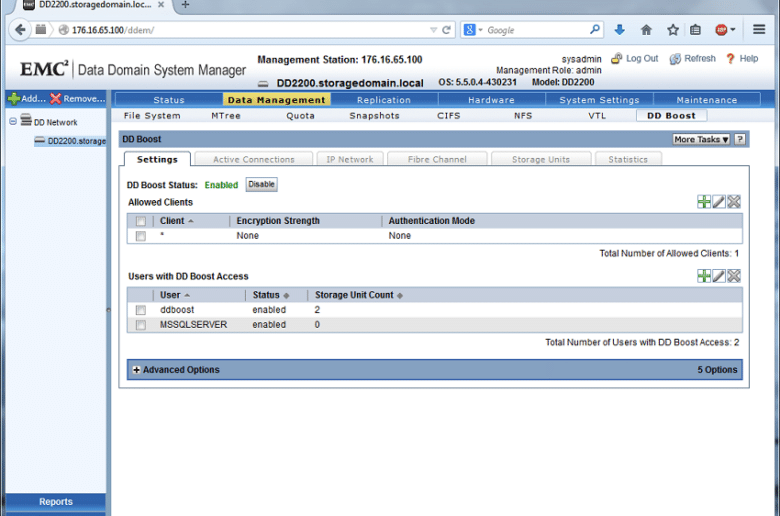Click the reload page icon in address bar
This screenshot has width=780, height=516.
pyautogui.click(x=446, y=30)
